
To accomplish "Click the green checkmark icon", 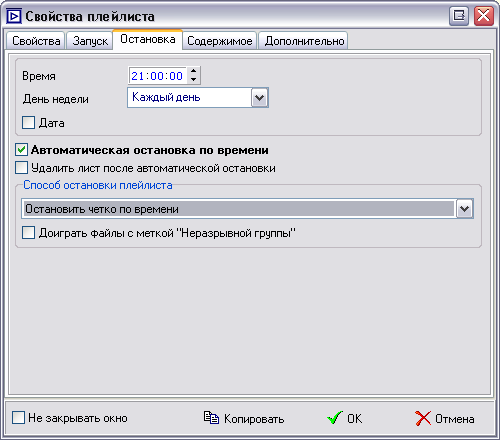I will click(x=334, y=418).
